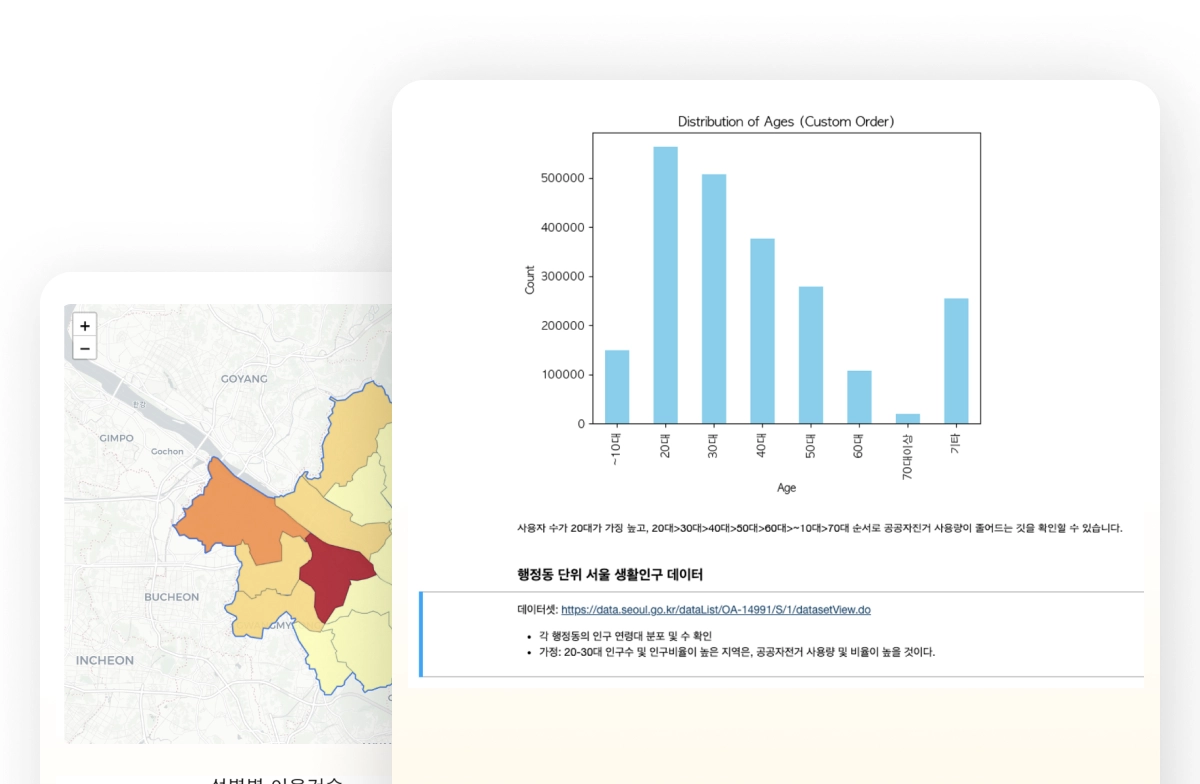The image size is (1200, 784).
Task: Select the ~10대 bar in the chart
Action: 617,387
